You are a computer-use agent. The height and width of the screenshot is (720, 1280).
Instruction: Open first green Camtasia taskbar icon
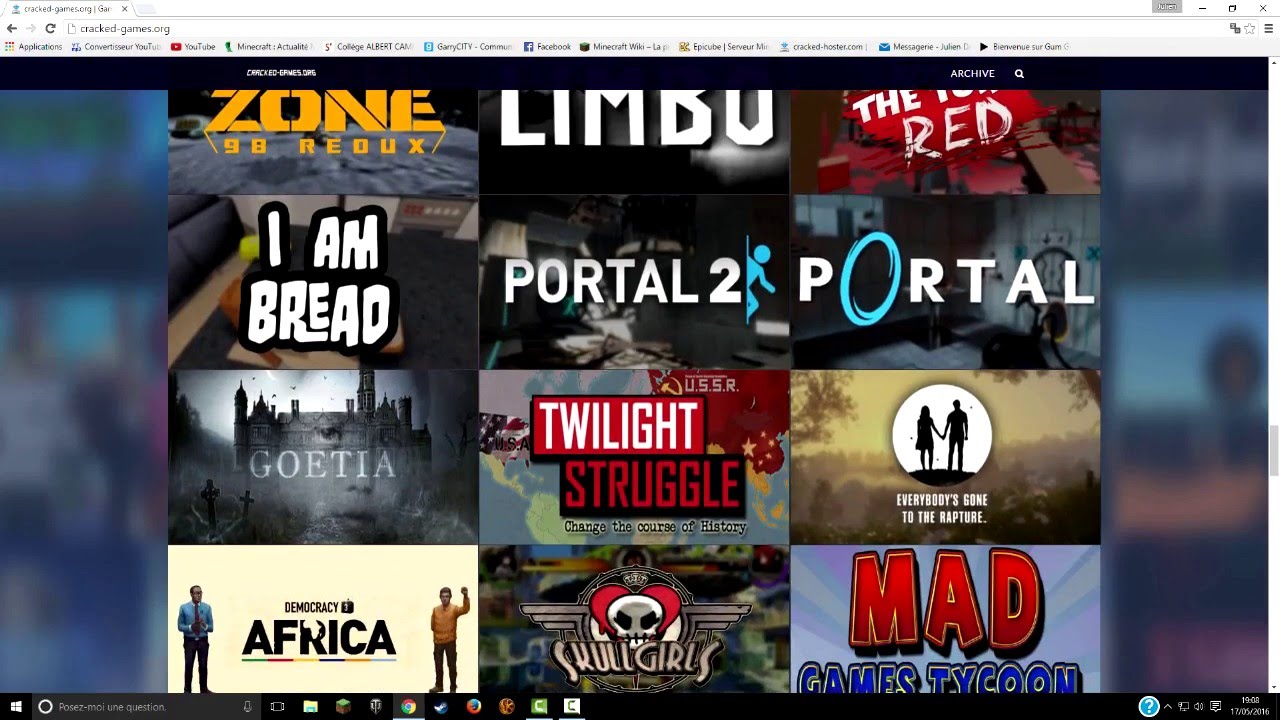coord(539,706)
